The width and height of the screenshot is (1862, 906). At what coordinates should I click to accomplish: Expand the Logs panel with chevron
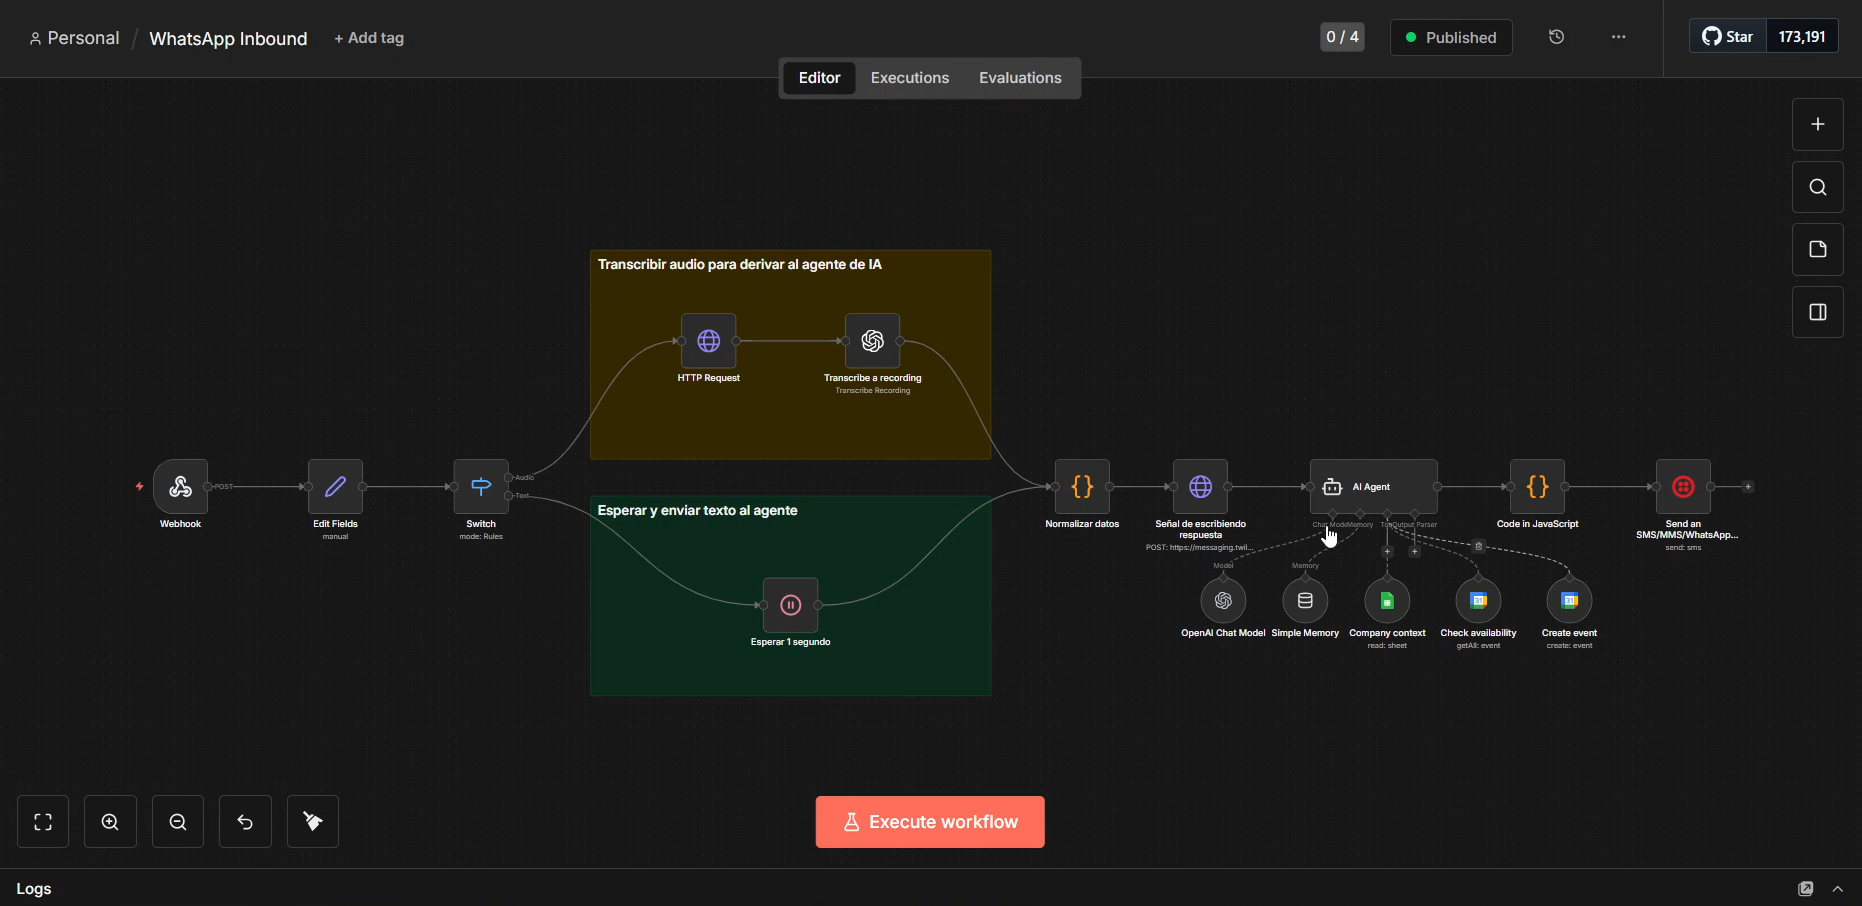pyautogui.click(x=1837, y=889)
